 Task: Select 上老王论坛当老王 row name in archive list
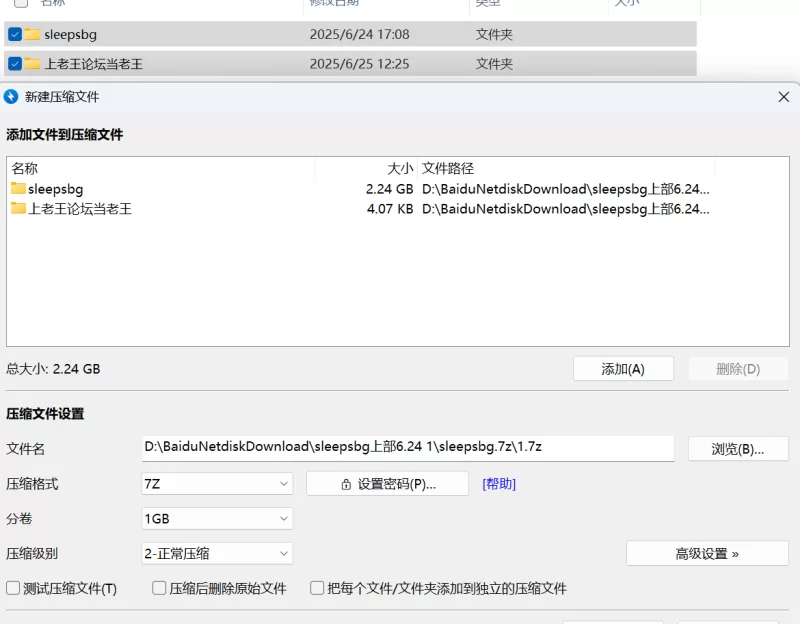(80, 209)
